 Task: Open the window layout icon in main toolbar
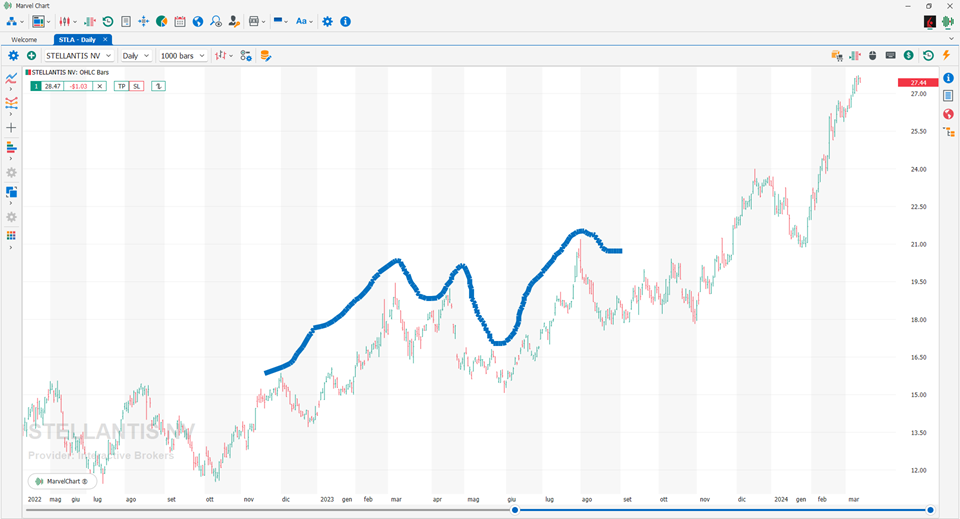click(253, 21)
